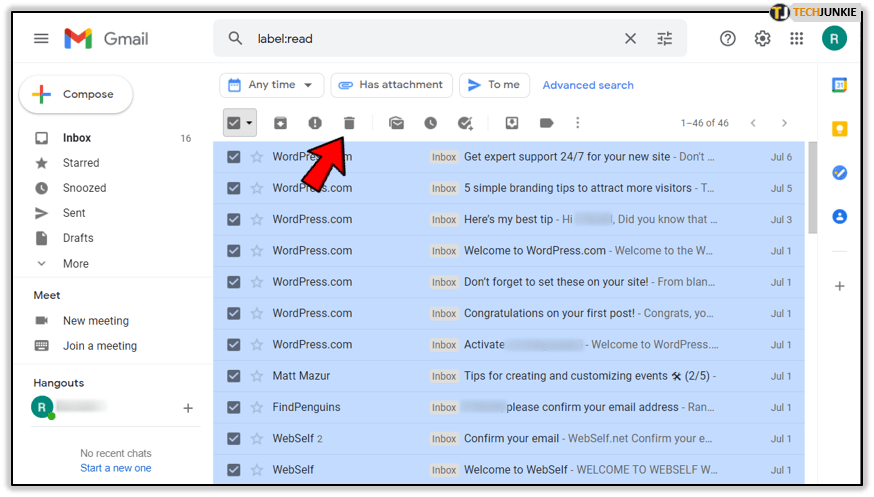
Task: Click the Archive icon in toolbar
Action: tap(281, 123)
